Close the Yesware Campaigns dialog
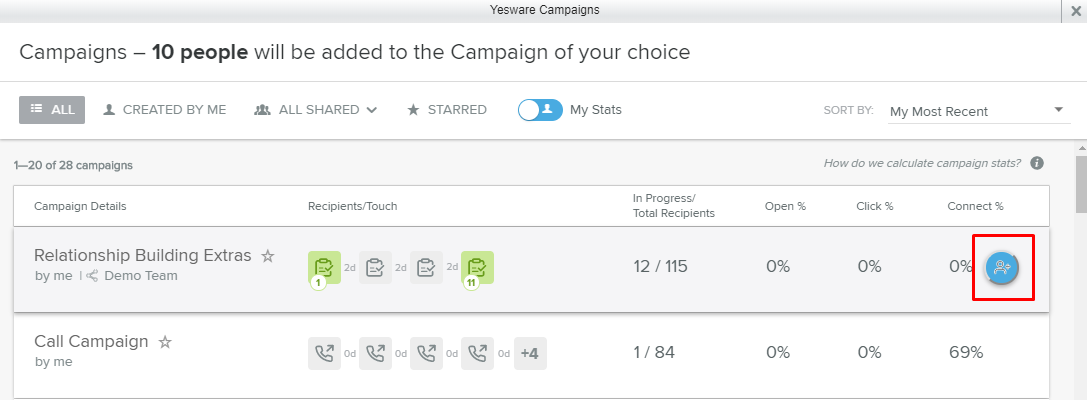 tap(1075, 11)
